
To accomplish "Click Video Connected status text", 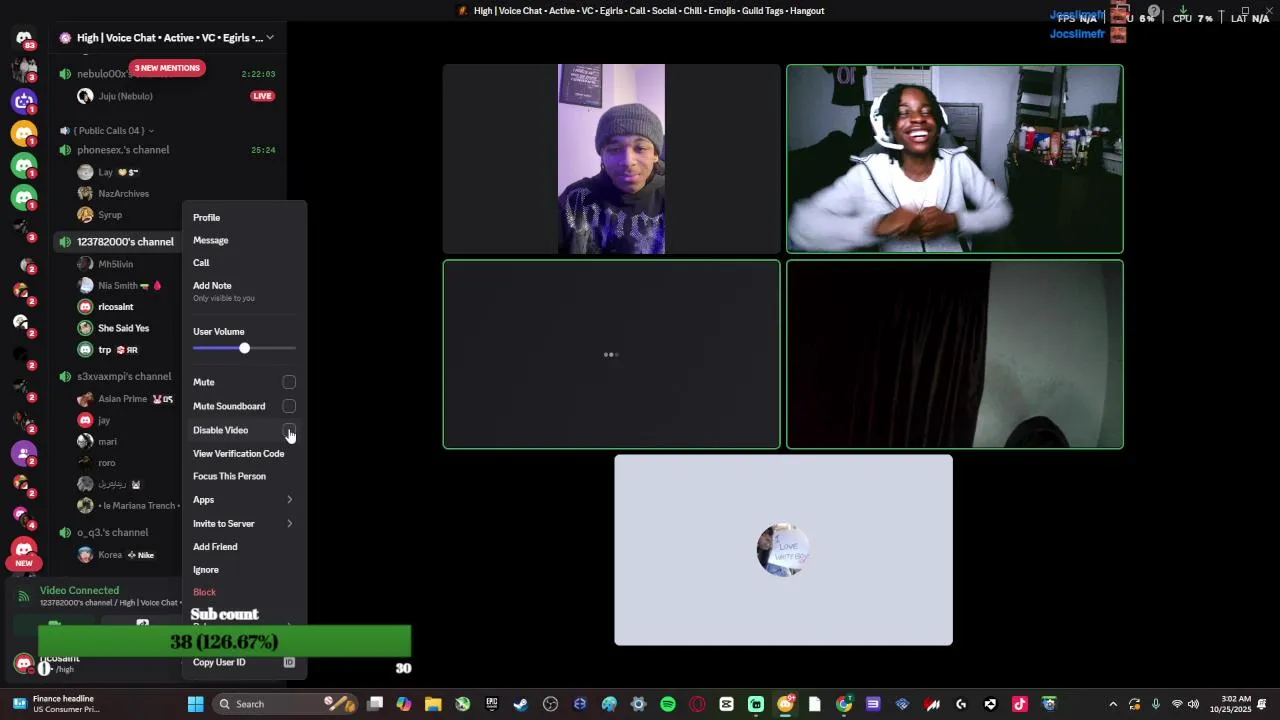I will [x=79, y=591].
